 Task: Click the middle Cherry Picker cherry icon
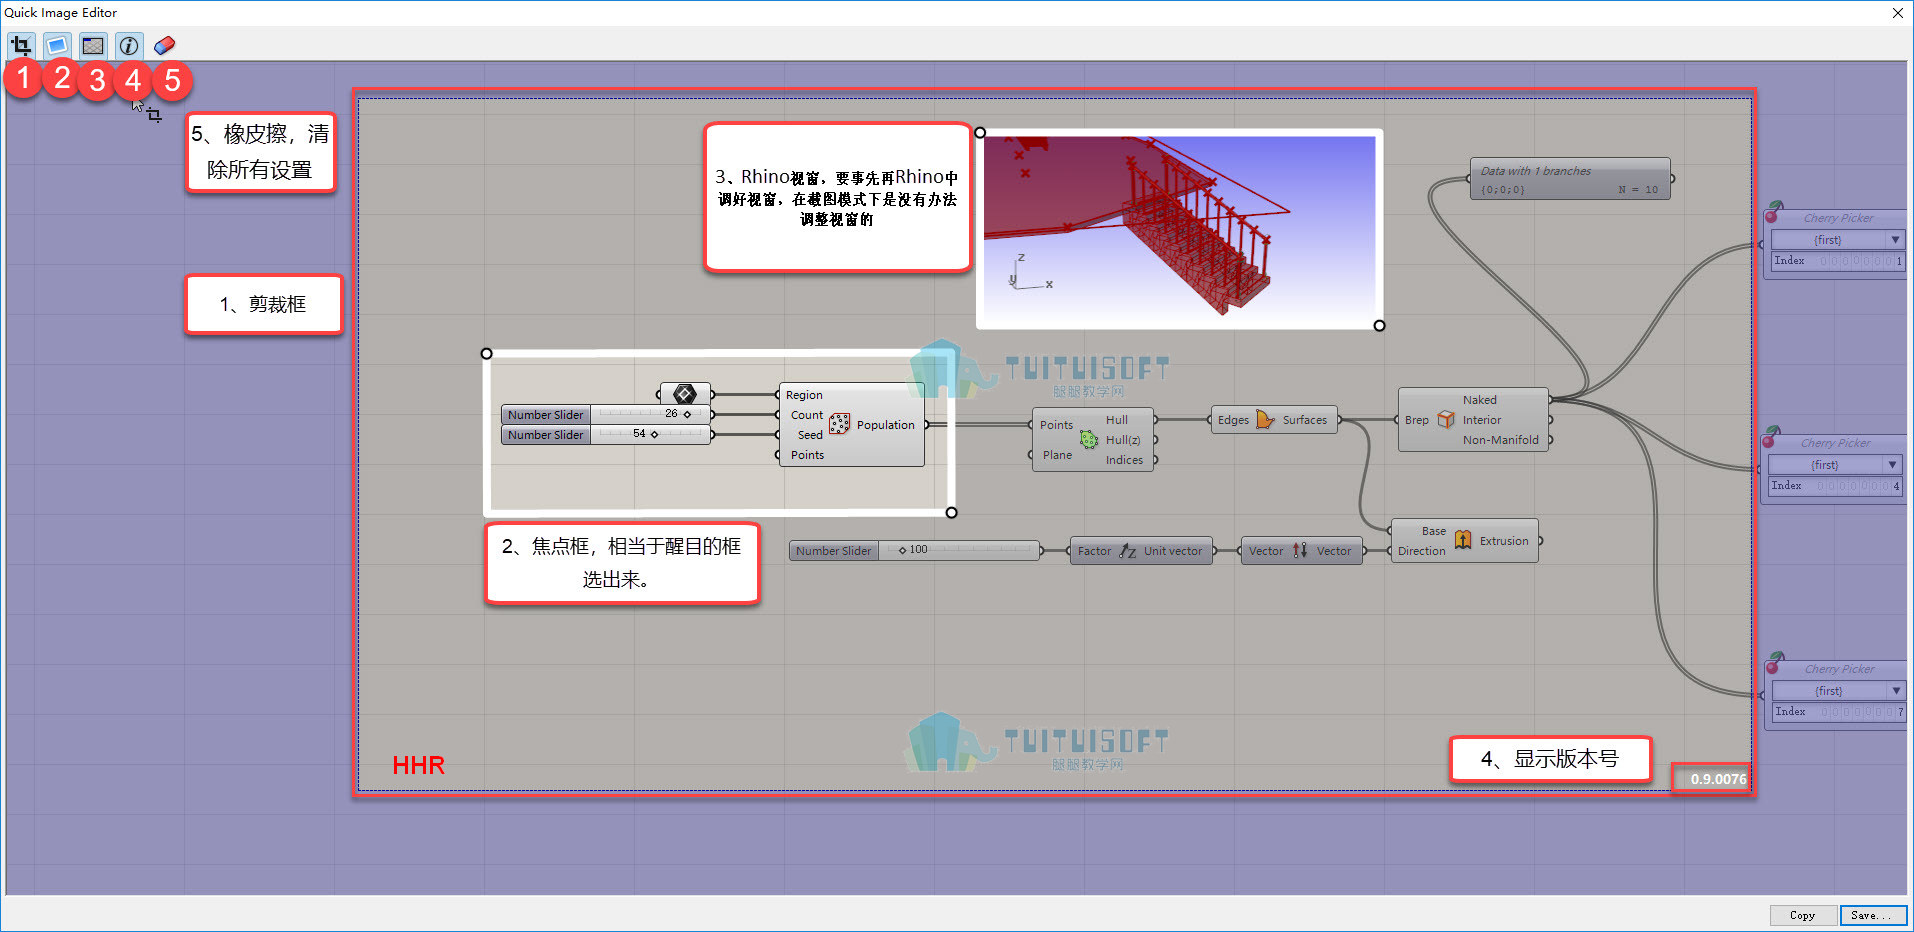click(1771, 437)
